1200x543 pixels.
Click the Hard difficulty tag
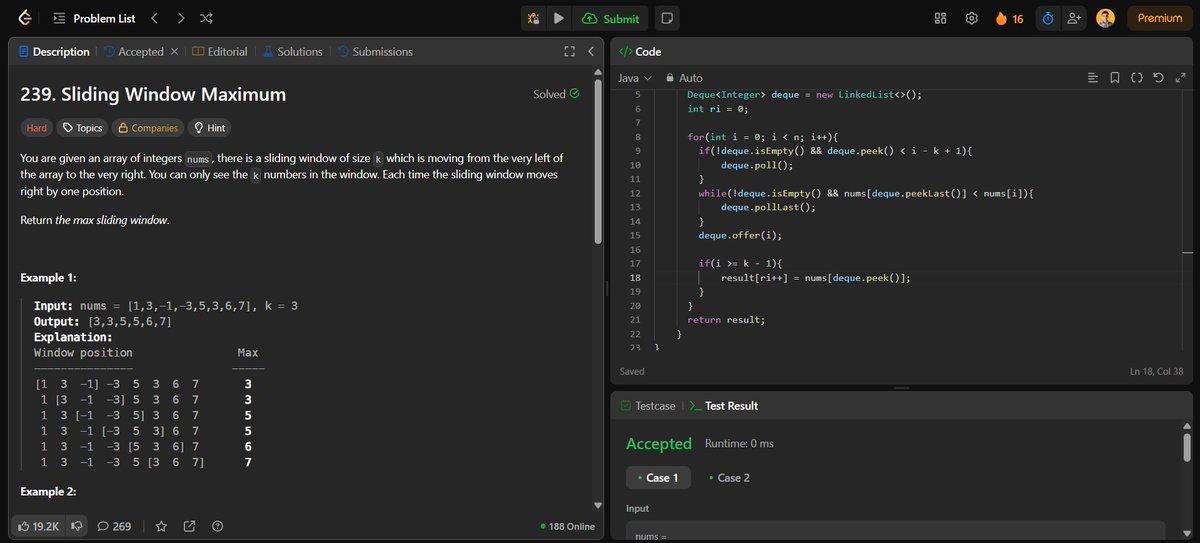tap(36, 128)
